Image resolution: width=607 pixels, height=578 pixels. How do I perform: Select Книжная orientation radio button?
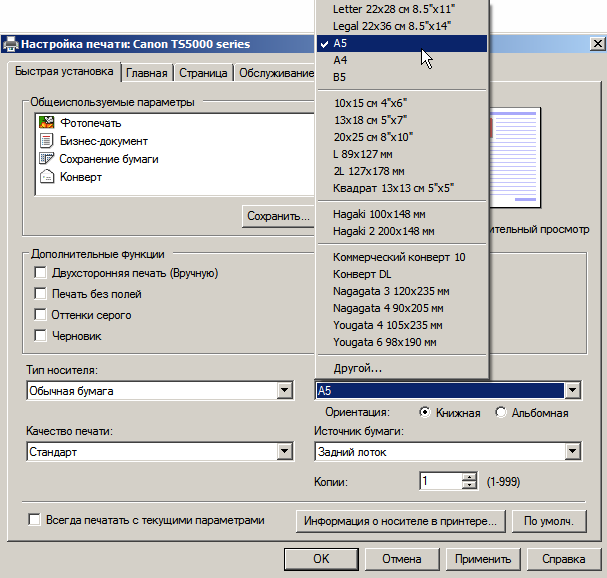[x=425, y=412]
